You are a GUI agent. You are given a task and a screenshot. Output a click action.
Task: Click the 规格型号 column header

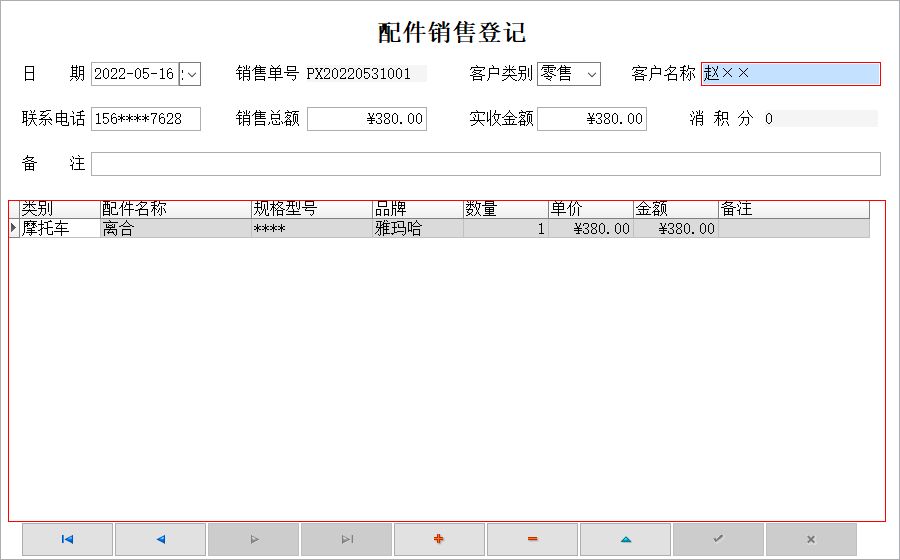coord(312,209)
